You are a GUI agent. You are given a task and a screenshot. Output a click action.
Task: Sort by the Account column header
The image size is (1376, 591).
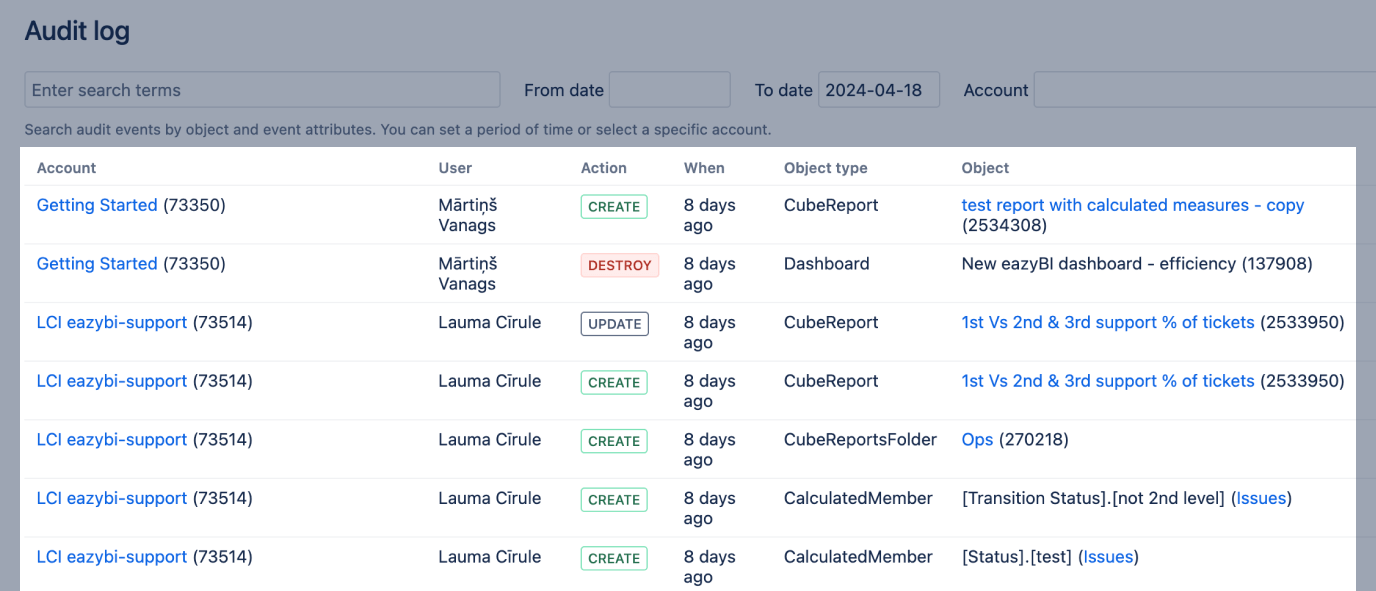coord(66,168)
